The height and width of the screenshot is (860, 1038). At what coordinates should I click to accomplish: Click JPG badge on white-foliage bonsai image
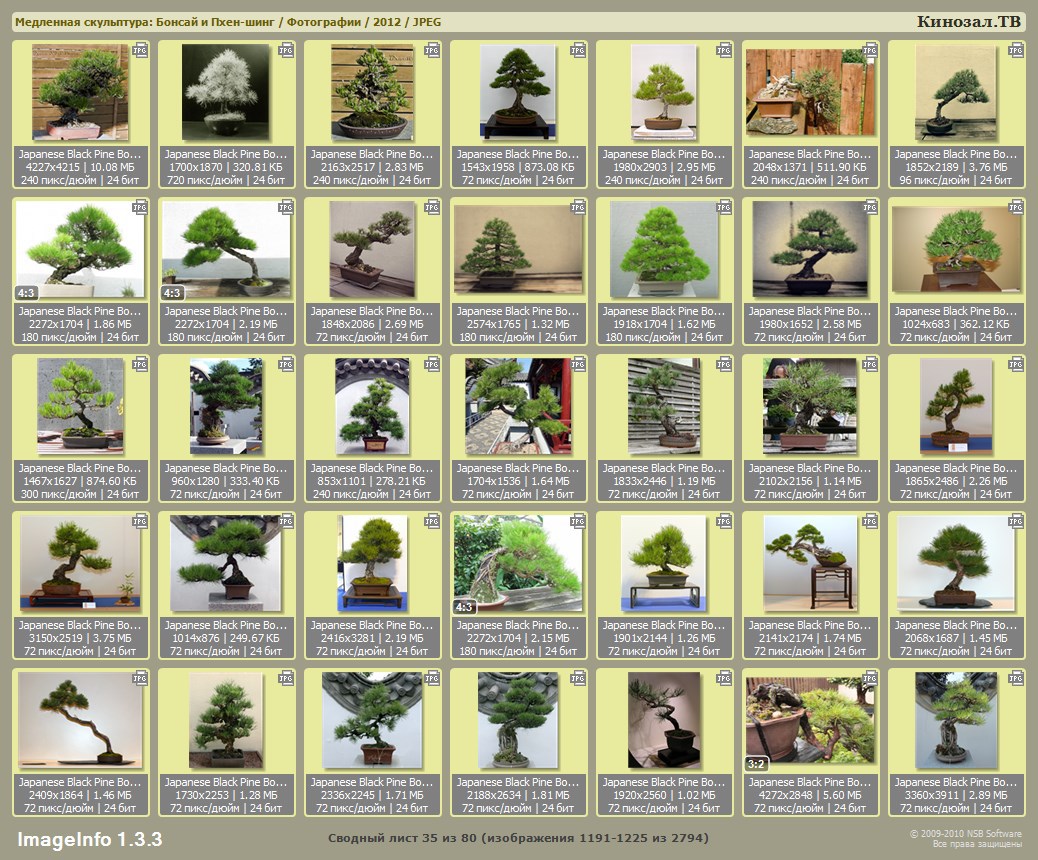click(286, 50)
